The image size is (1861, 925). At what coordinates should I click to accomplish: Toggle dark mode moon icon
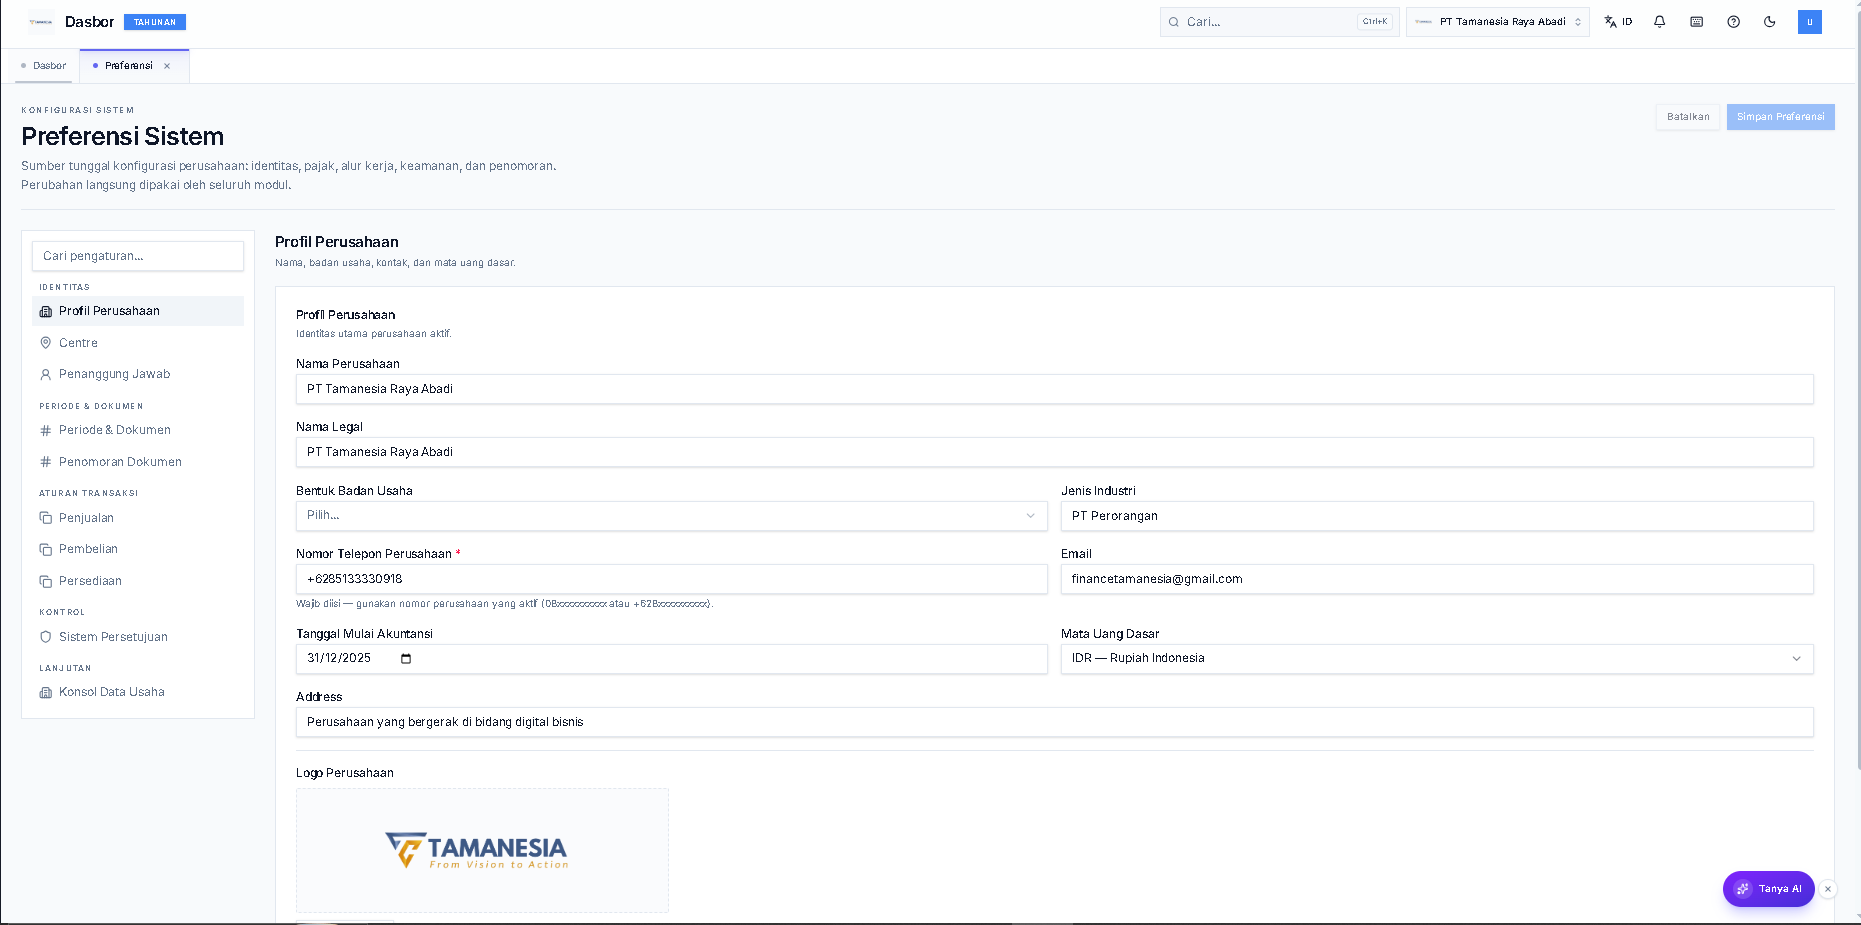pos(1770,22)
